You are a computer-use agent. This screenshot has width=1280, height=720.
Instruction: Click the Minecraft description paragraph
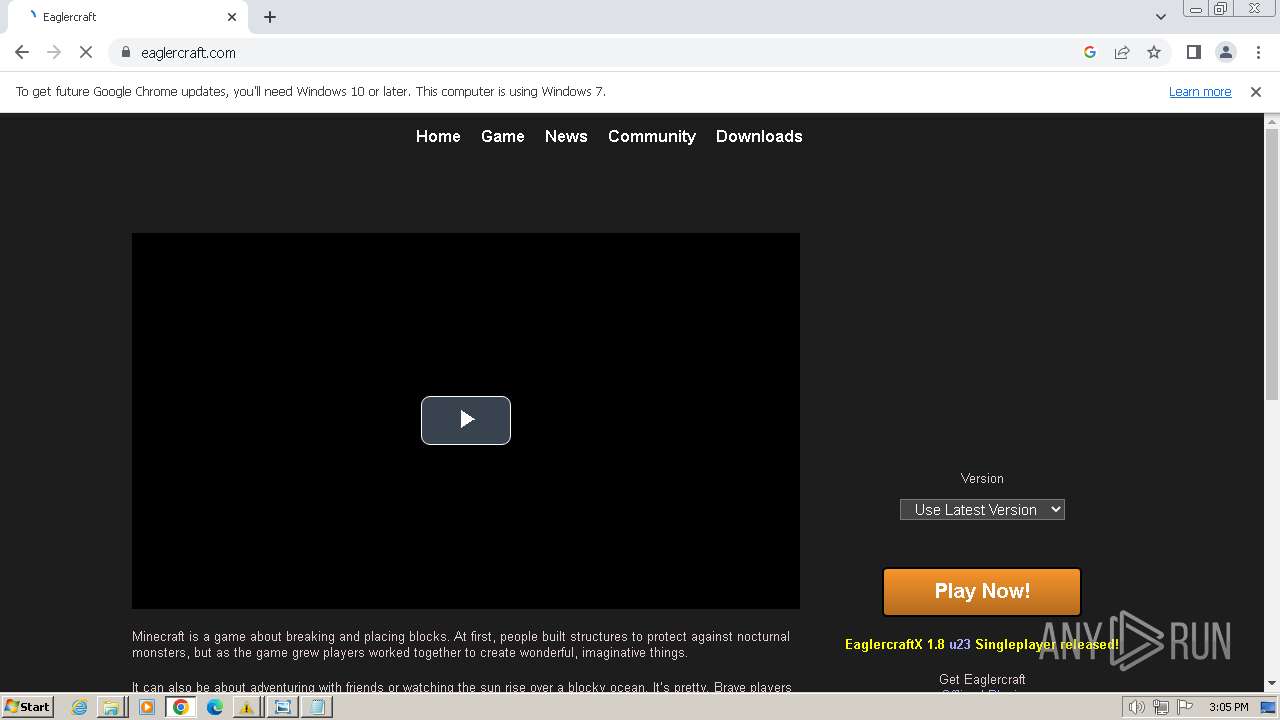coord(461,644)
